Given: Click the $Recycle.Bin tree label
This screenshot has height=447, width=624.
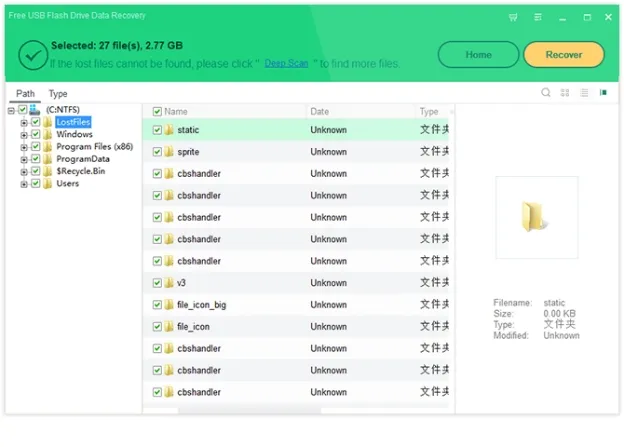Looking at the screenshot, I should pos(81,171).
